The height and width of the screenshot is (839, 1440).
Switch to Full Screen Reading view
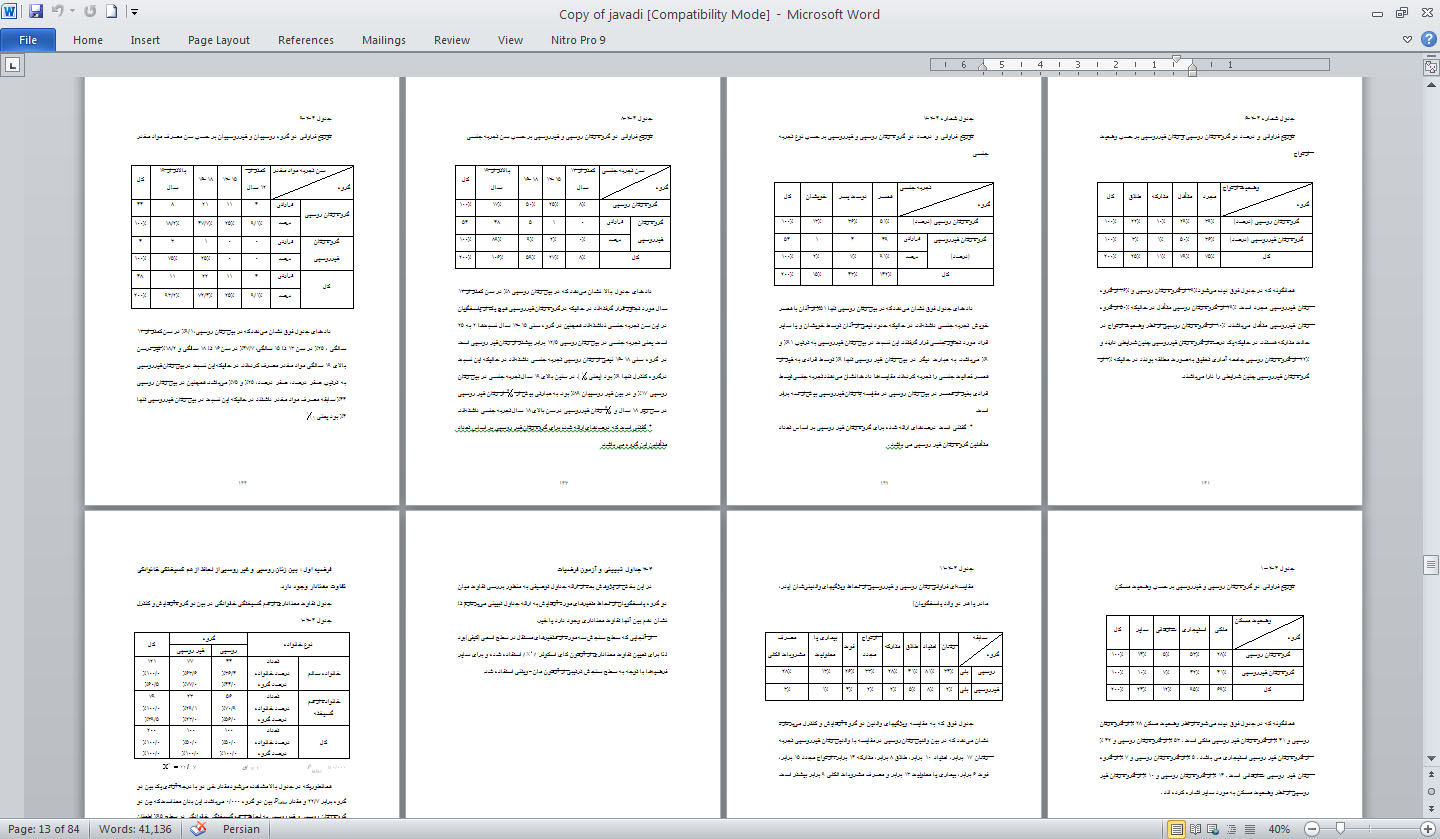(x=1197, y=829)
